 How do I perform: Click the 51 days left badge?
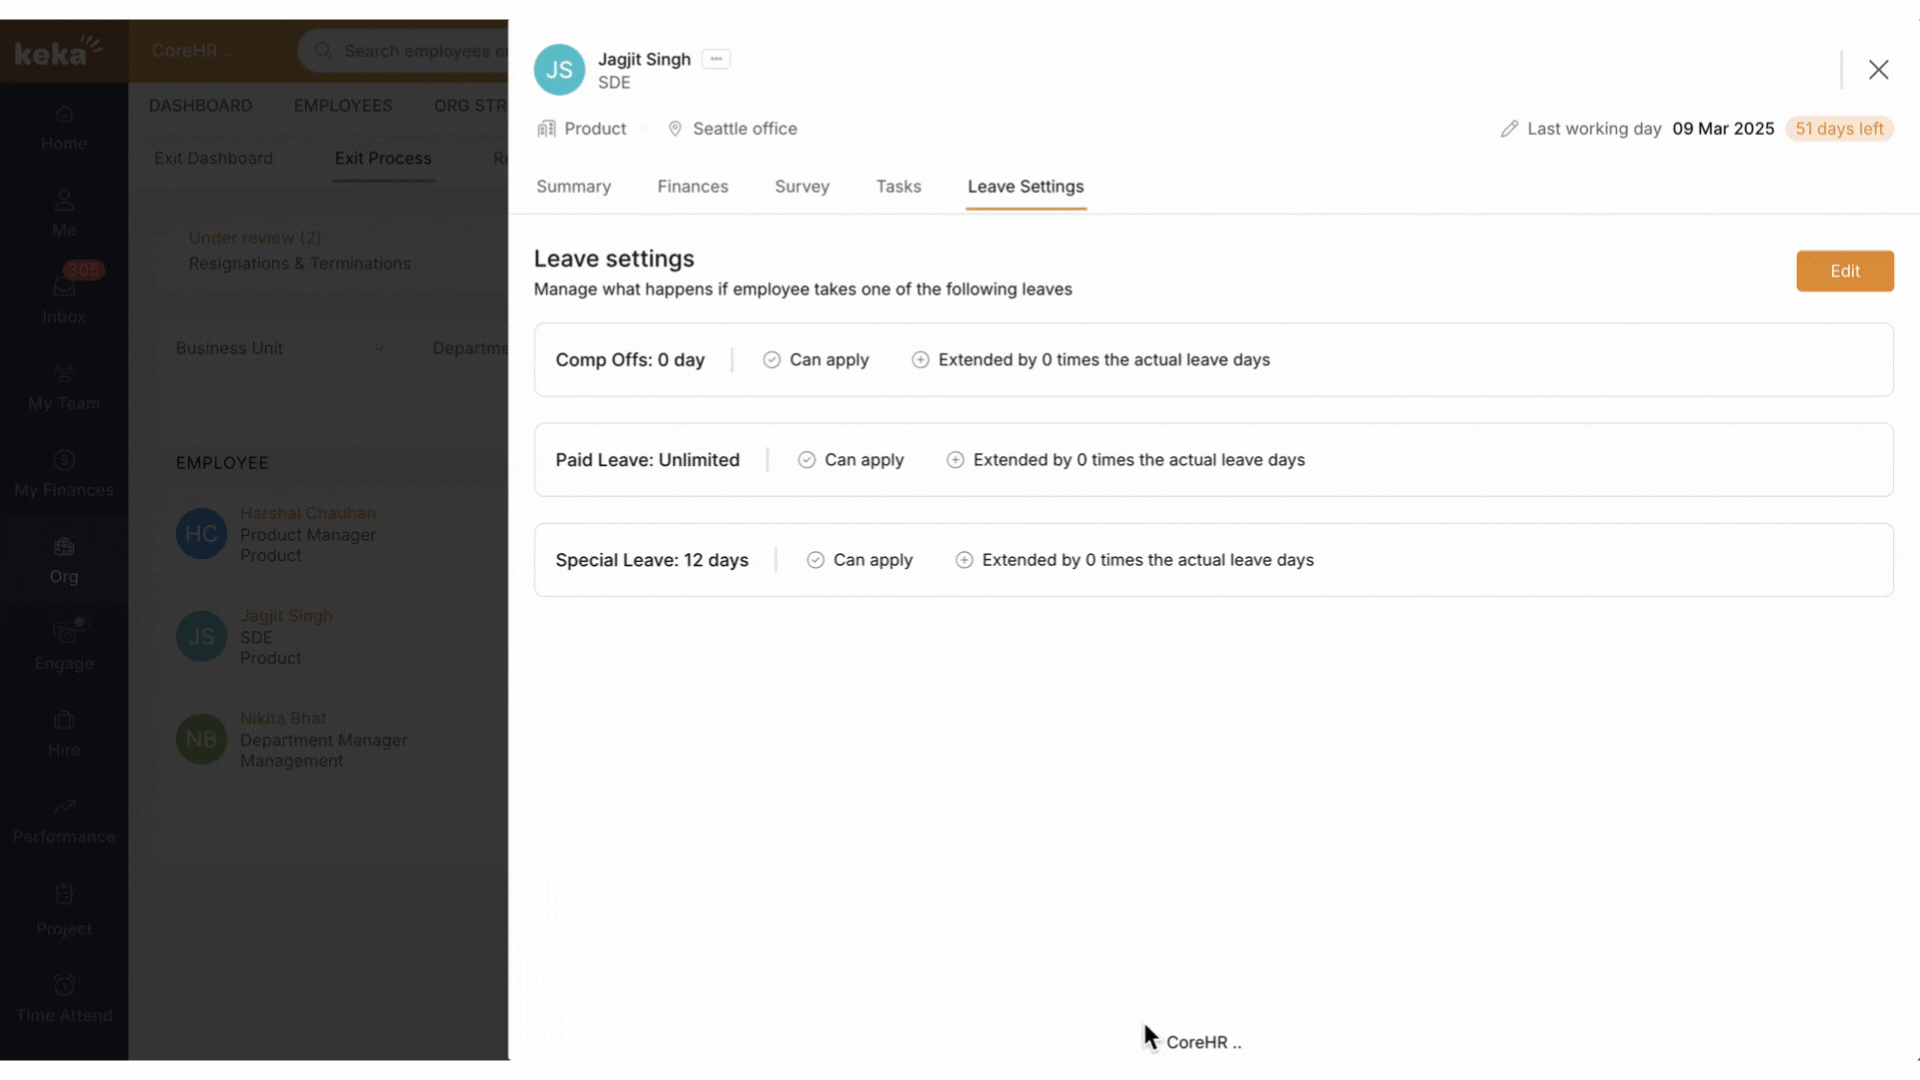click(1838, 129)
